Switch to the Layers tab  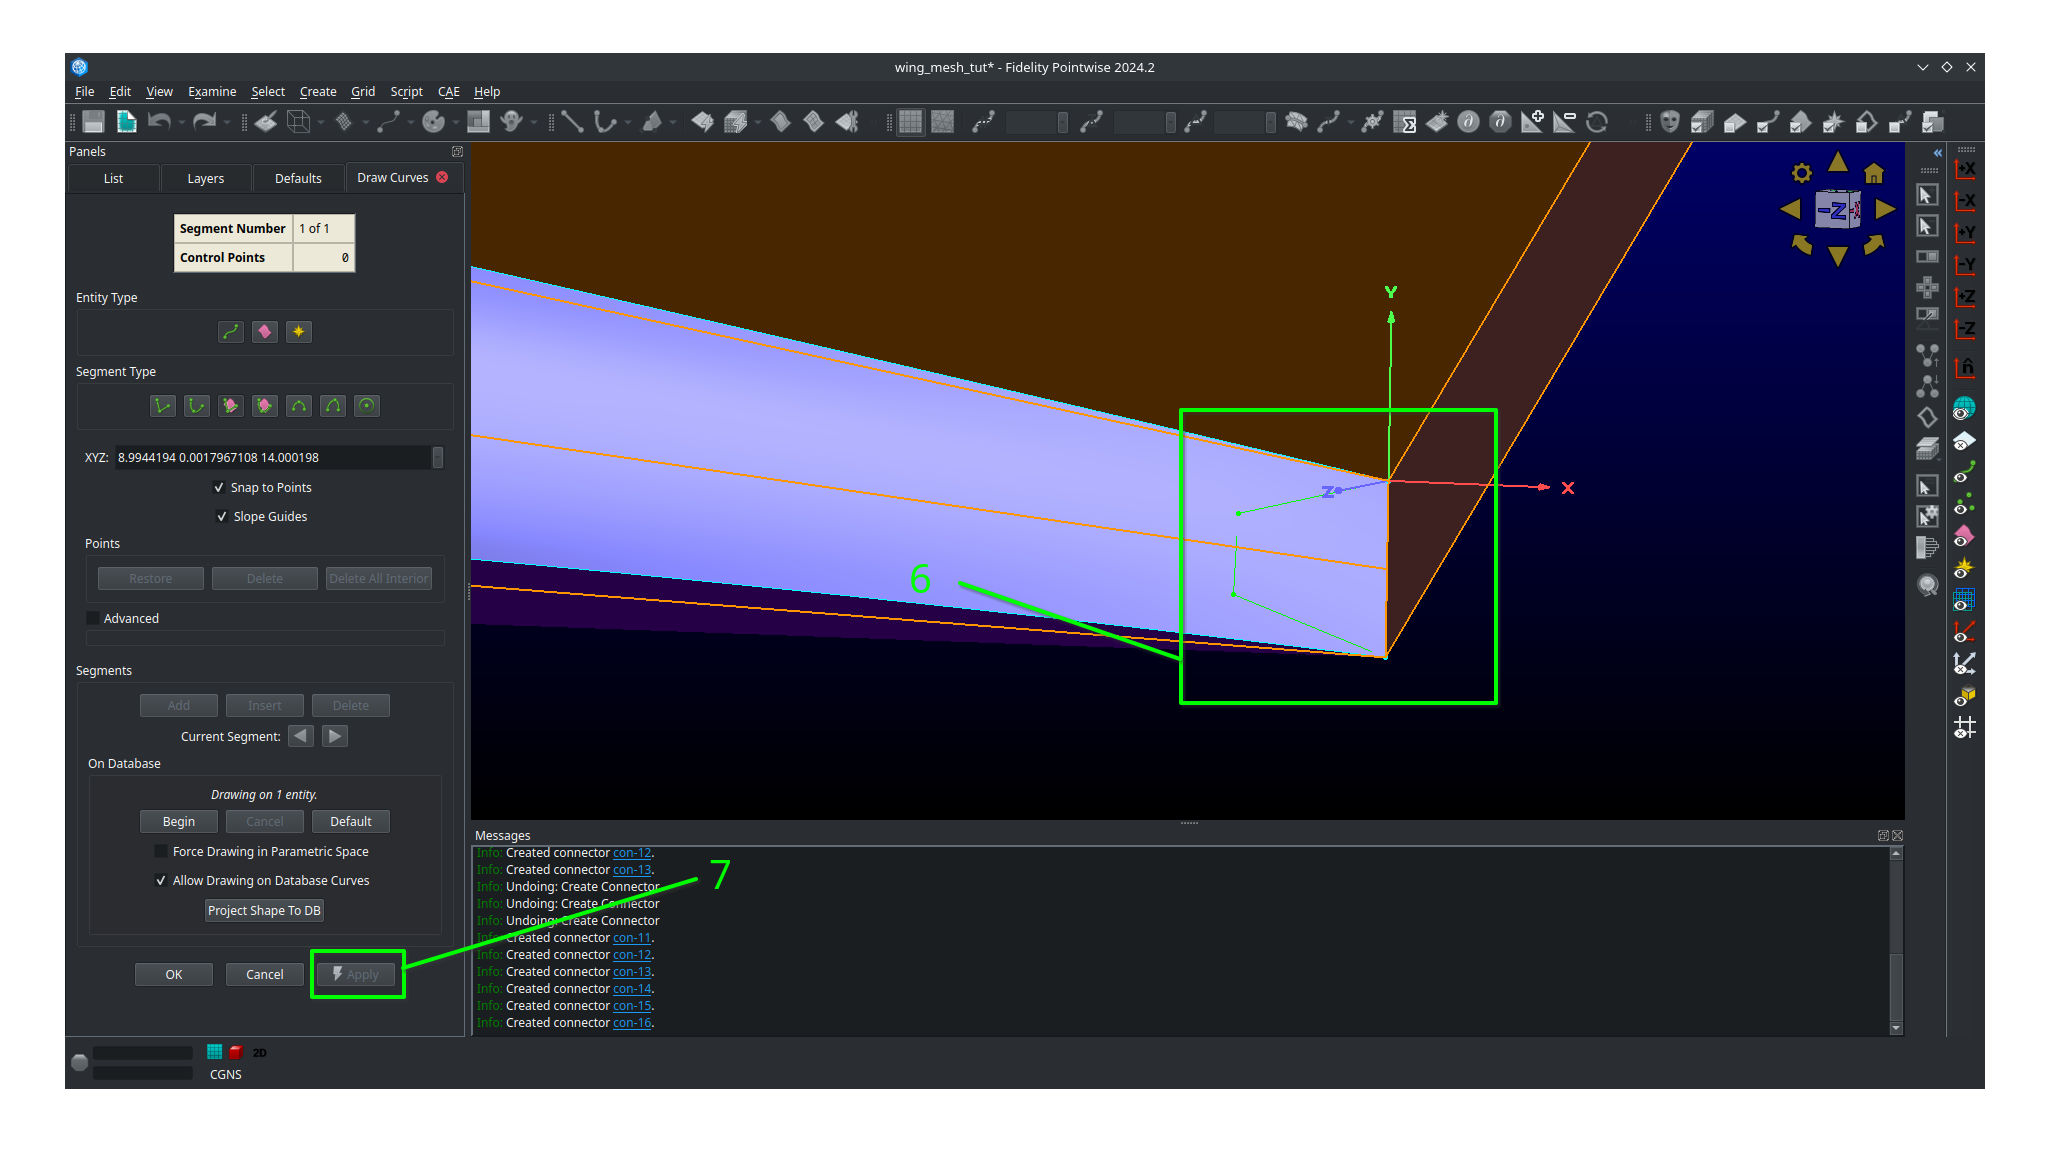point(205,178)
